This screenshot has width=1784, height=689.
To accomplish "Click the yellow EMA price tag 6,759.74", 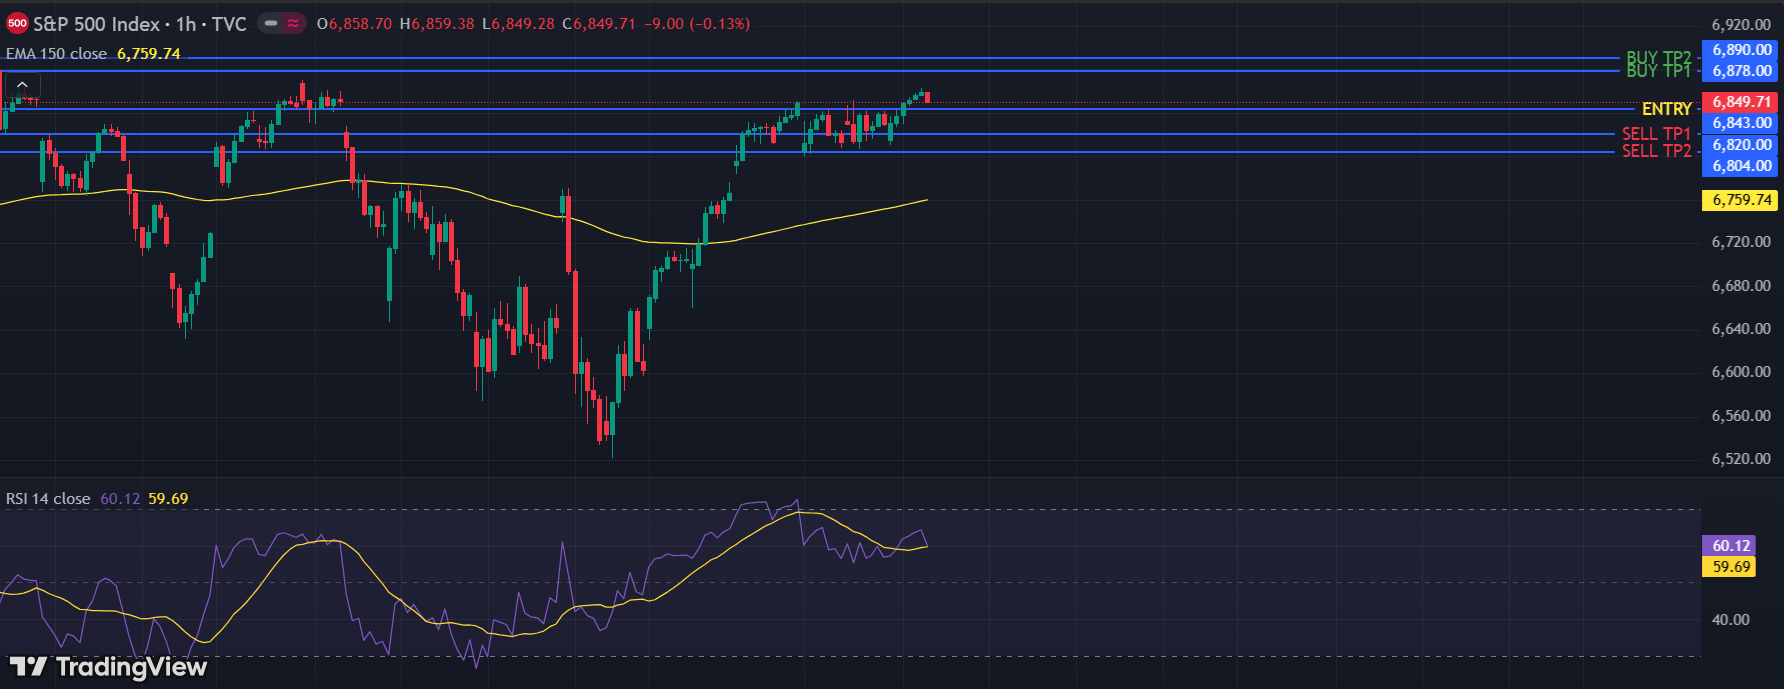I will 1741,200.
